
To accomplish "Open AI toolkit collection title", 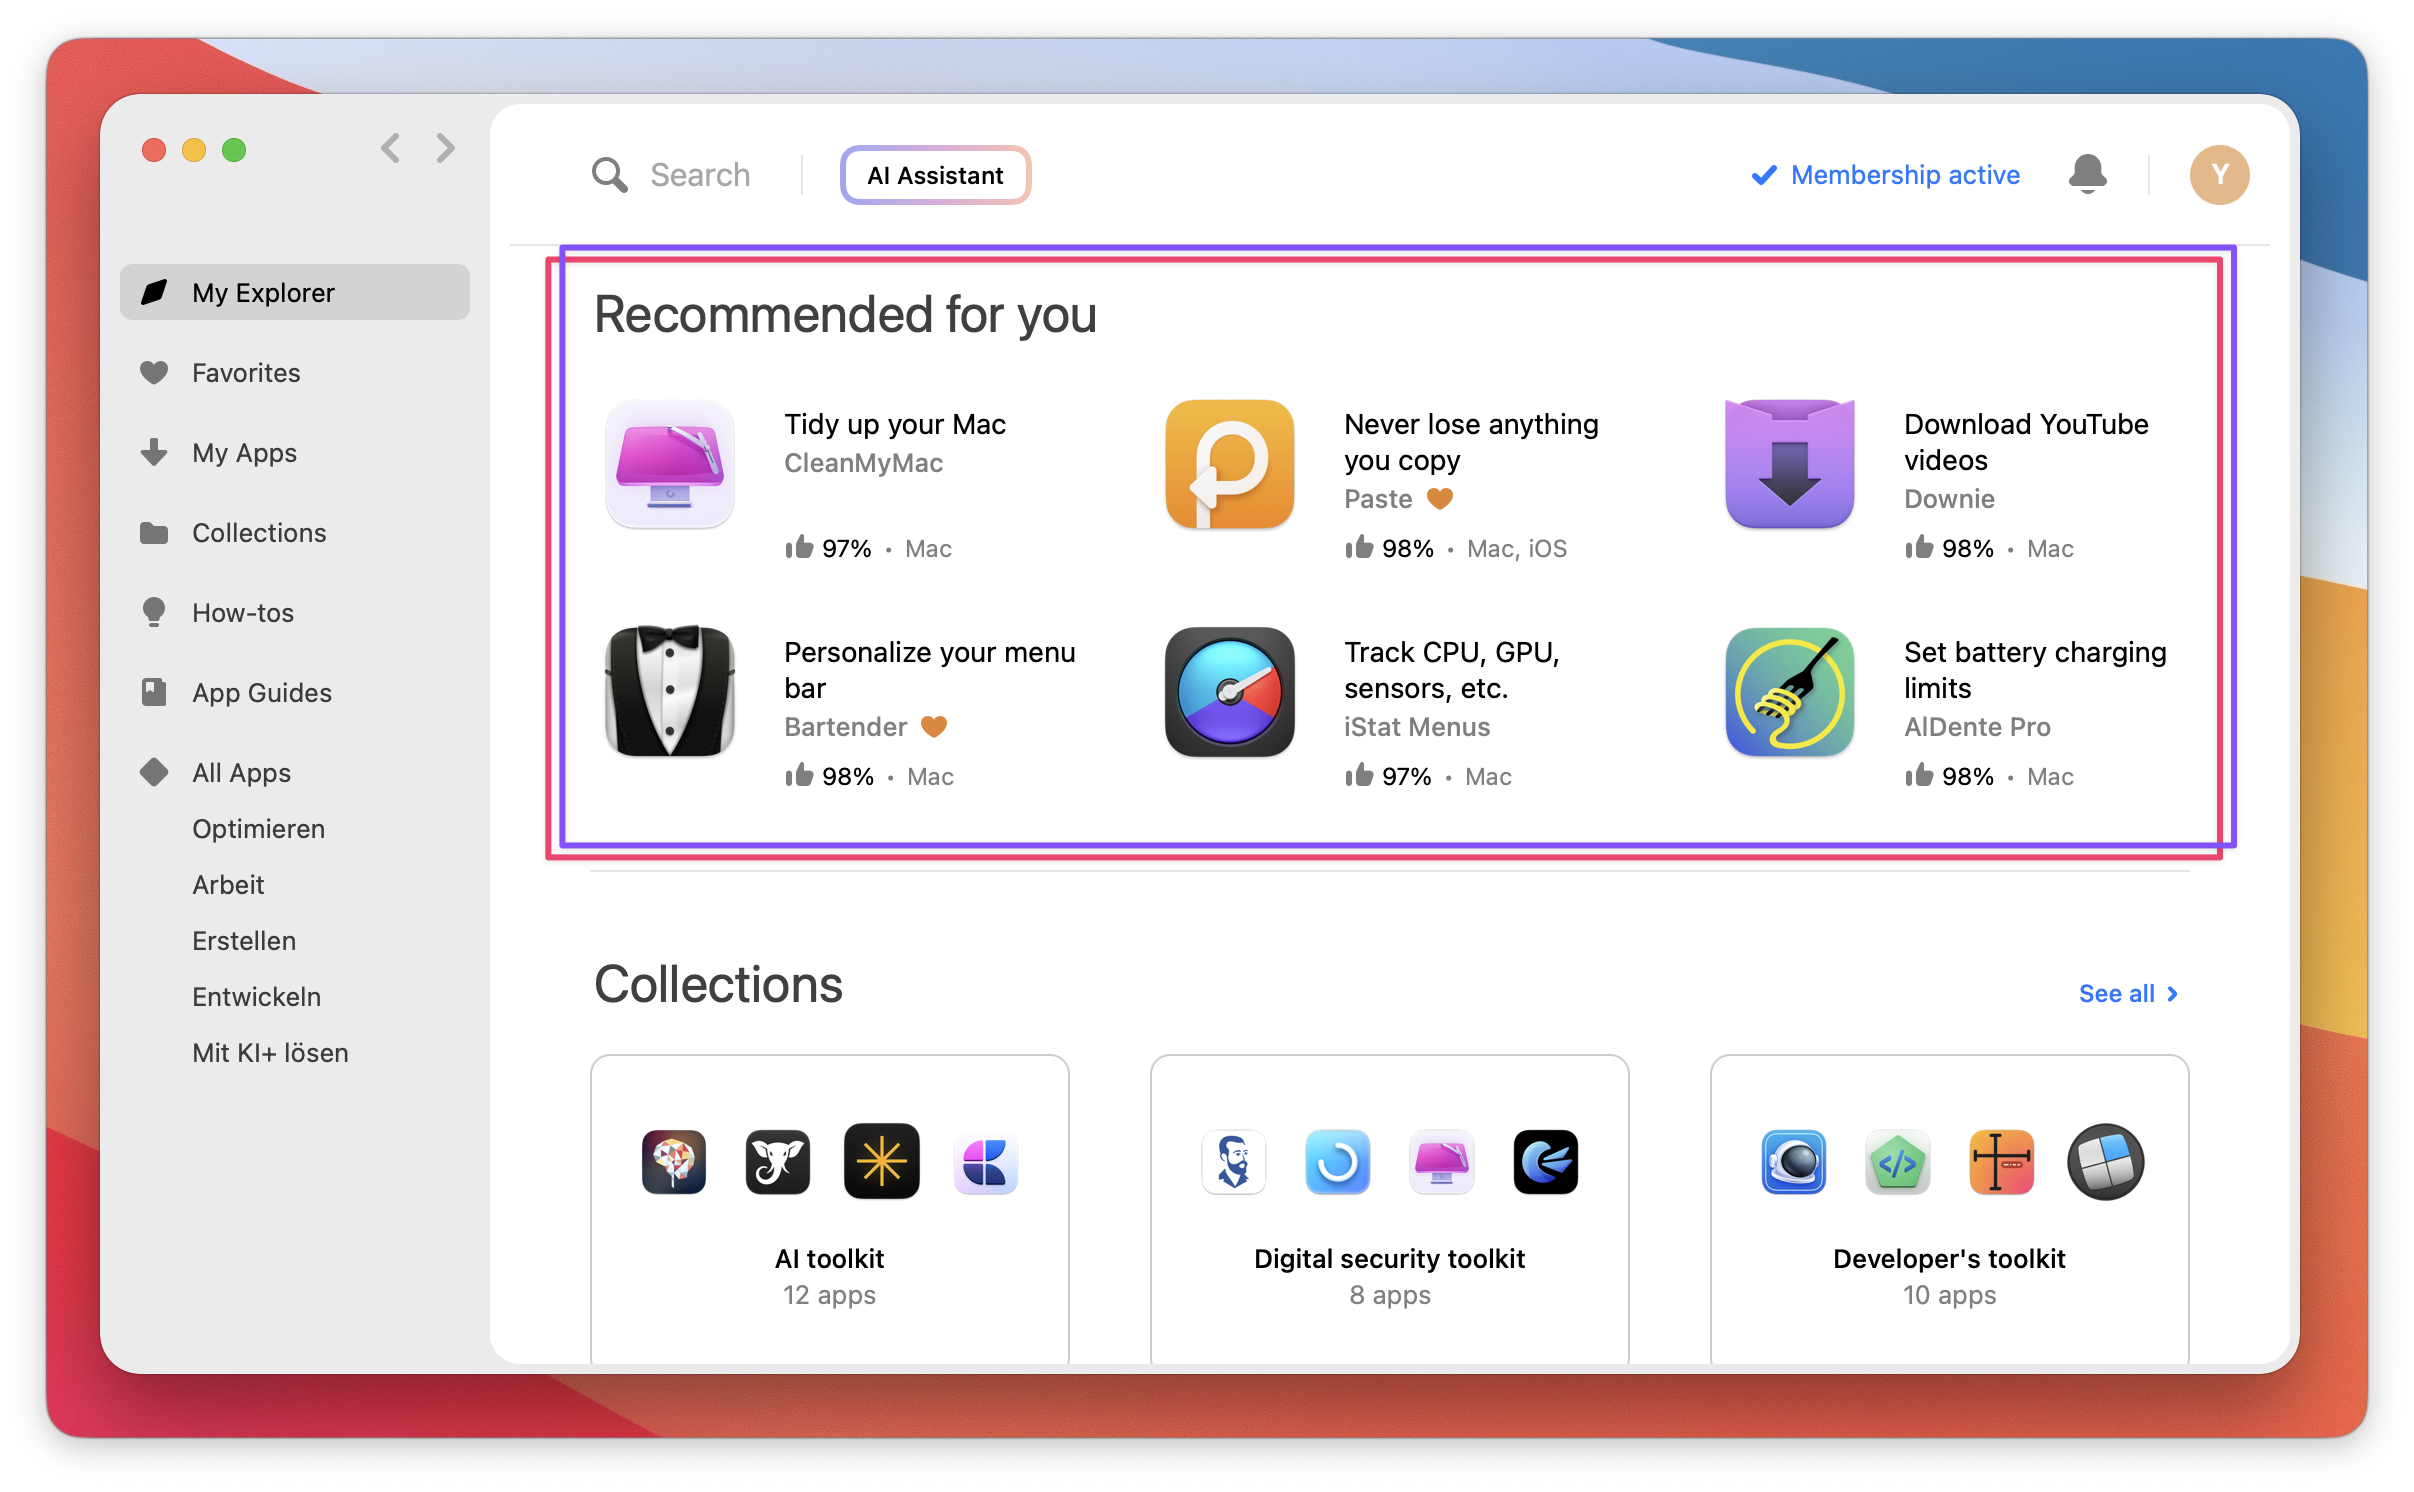I will pos(830,1258).
